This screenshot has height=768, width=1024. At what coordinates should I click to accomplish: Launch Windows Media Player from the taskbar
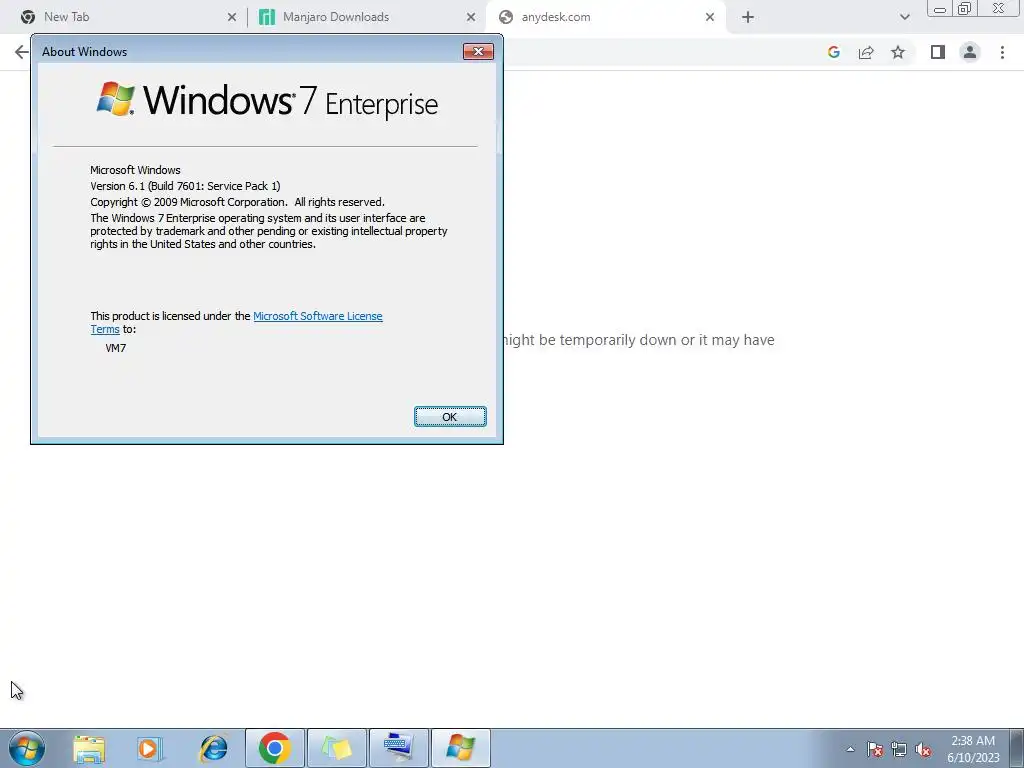click(x=150, y=748)
